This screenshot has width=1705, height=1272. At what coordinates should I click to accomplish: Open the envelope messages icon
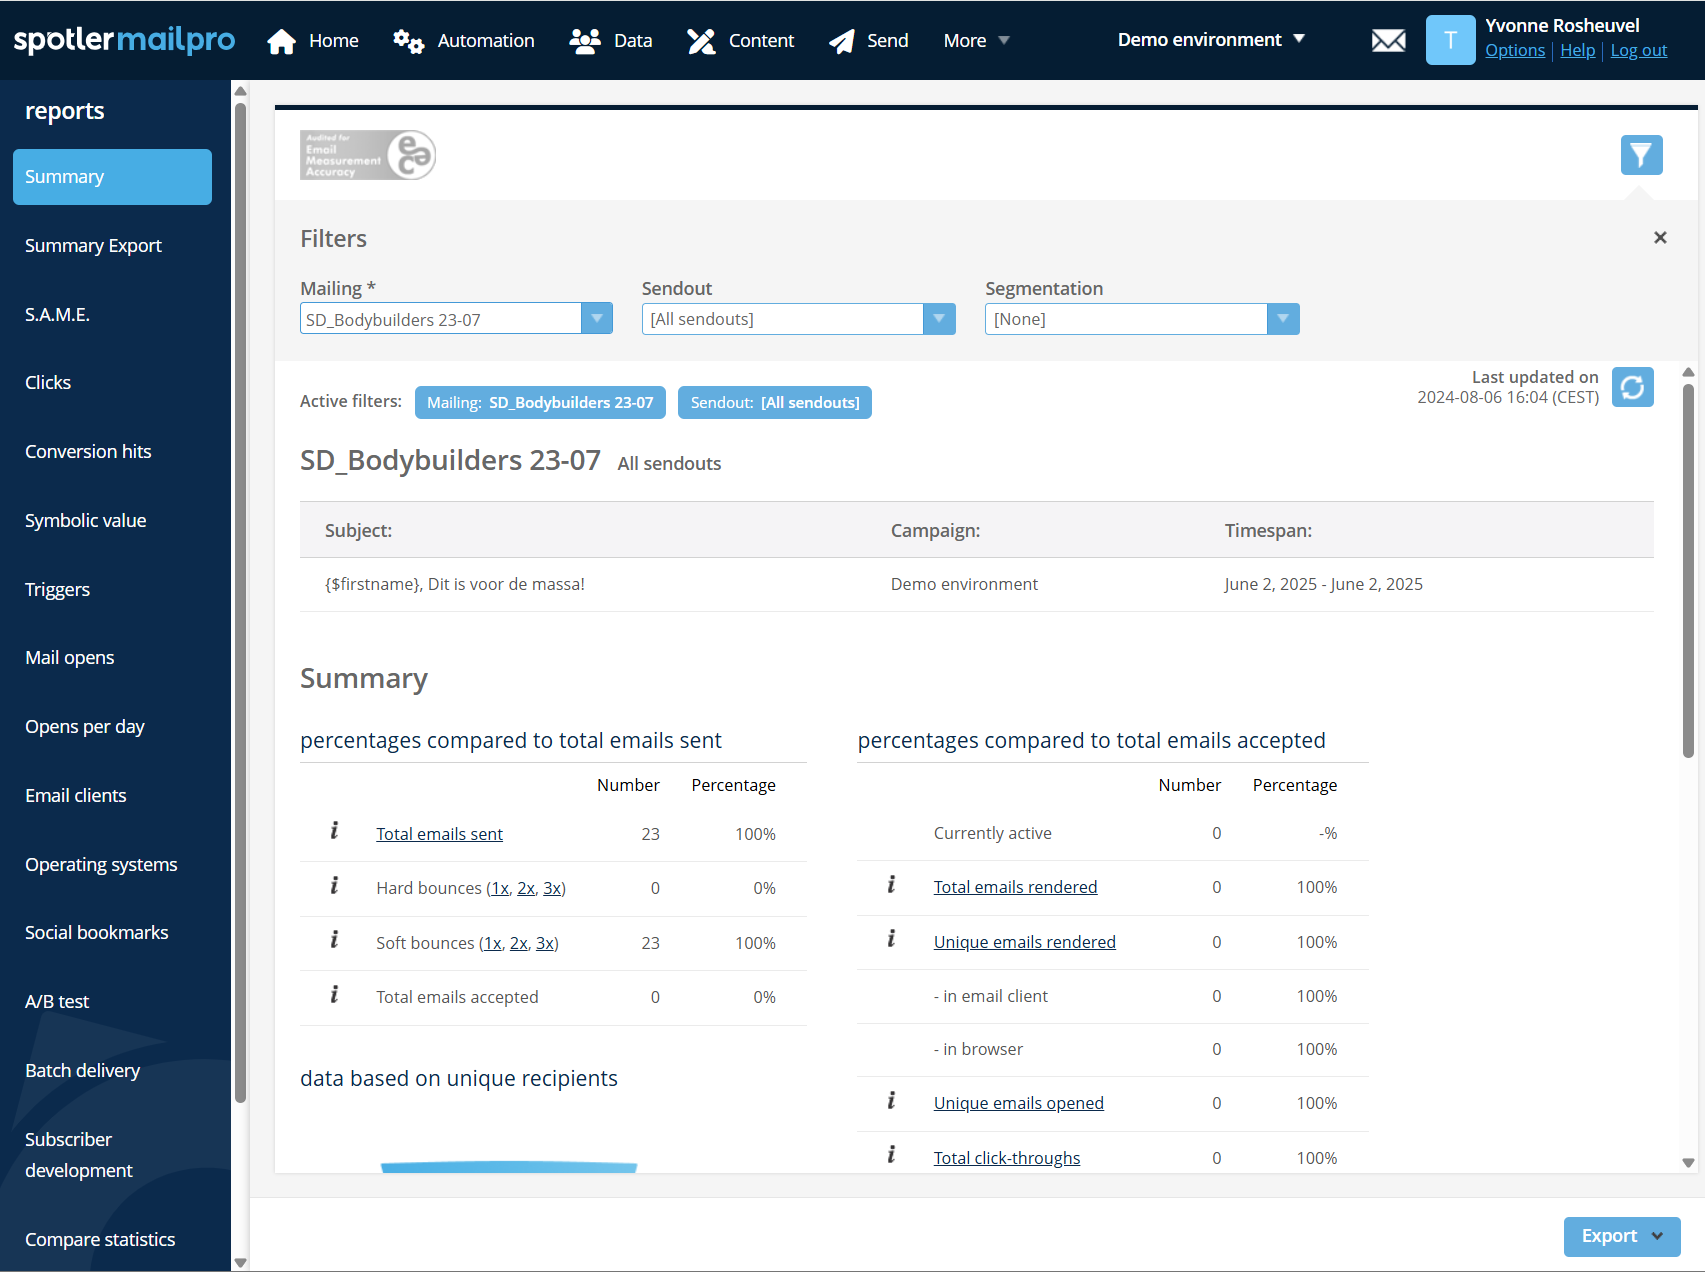coord(1388,41)
